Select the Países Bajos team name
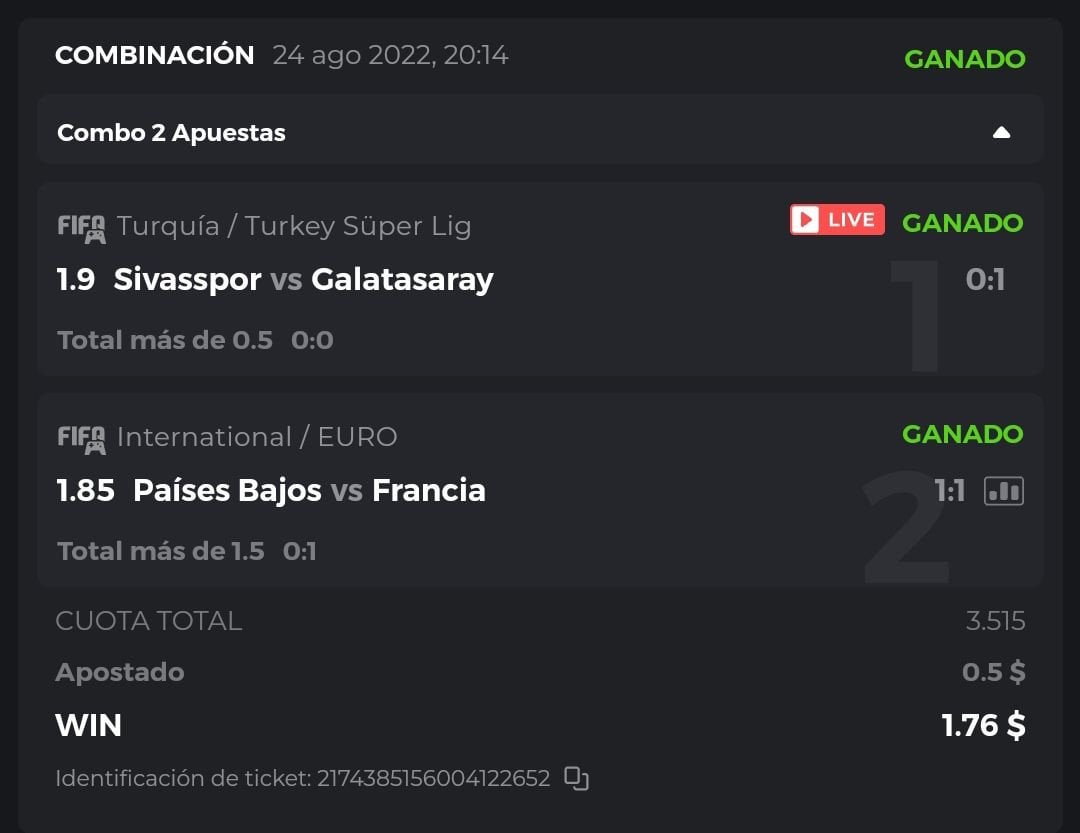 click(x=227, y=491)
